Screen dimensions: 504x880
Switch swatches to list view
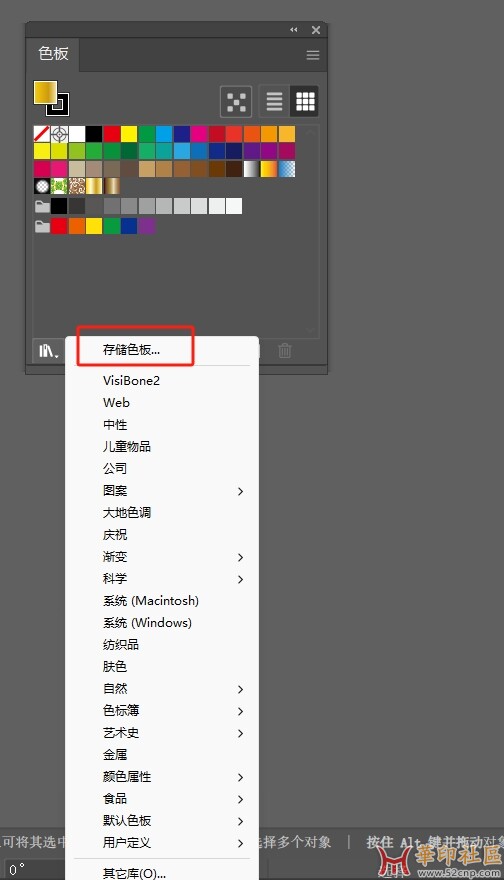point(274,102)
